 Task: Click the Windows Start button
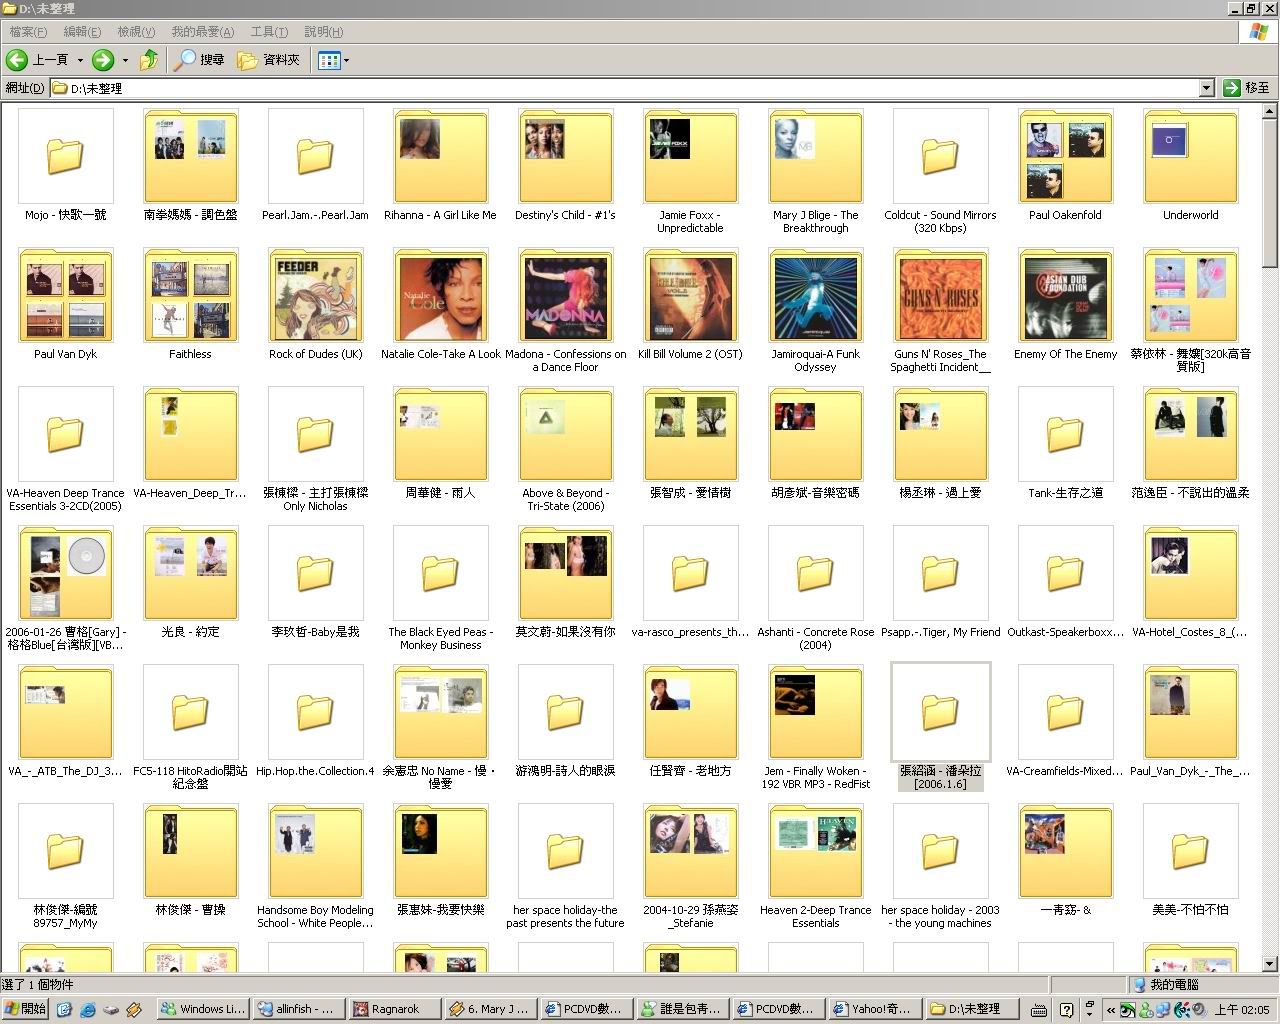pos(25,1009)
